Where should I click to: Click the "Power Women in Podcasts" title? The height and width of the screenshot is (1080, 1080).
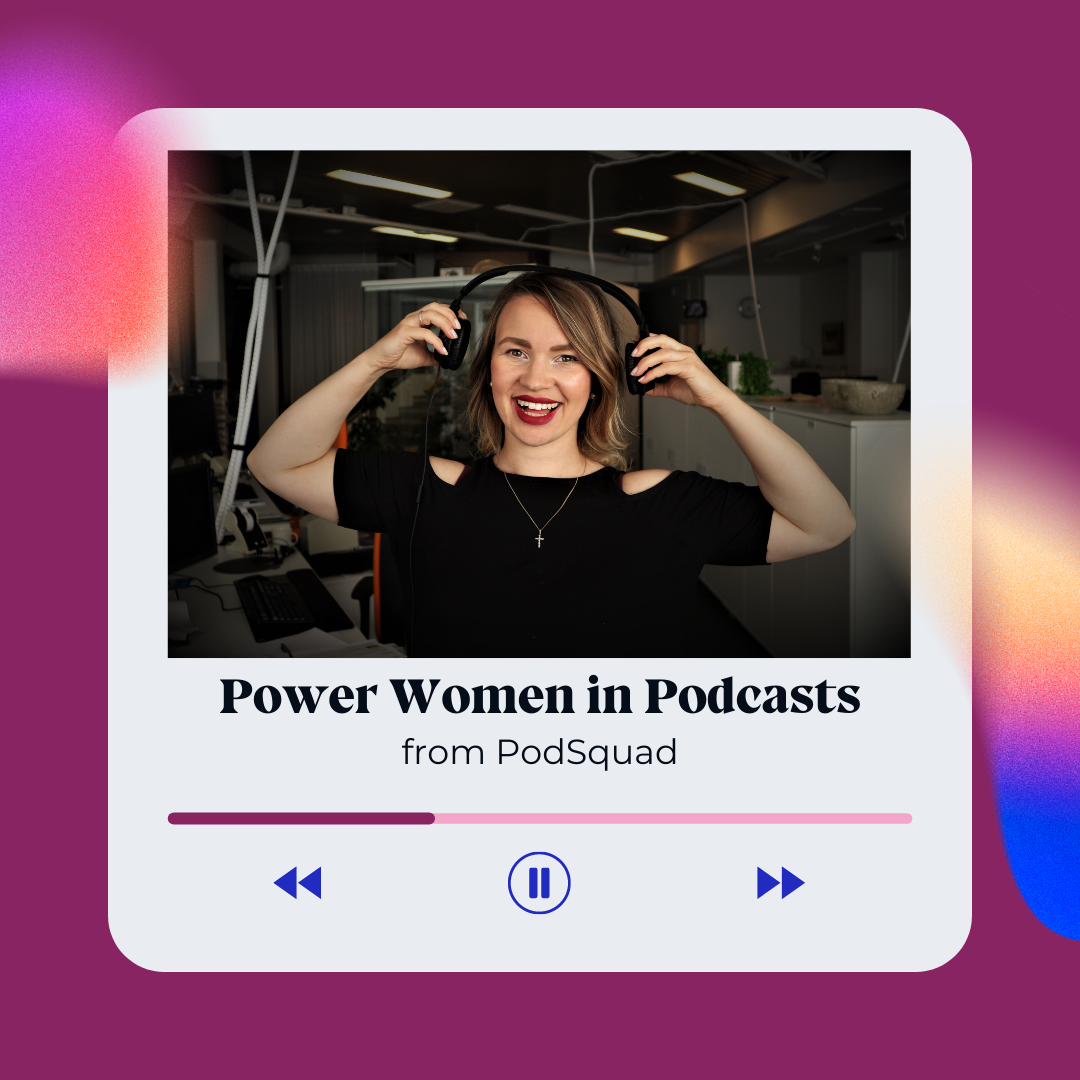point(540,696)
